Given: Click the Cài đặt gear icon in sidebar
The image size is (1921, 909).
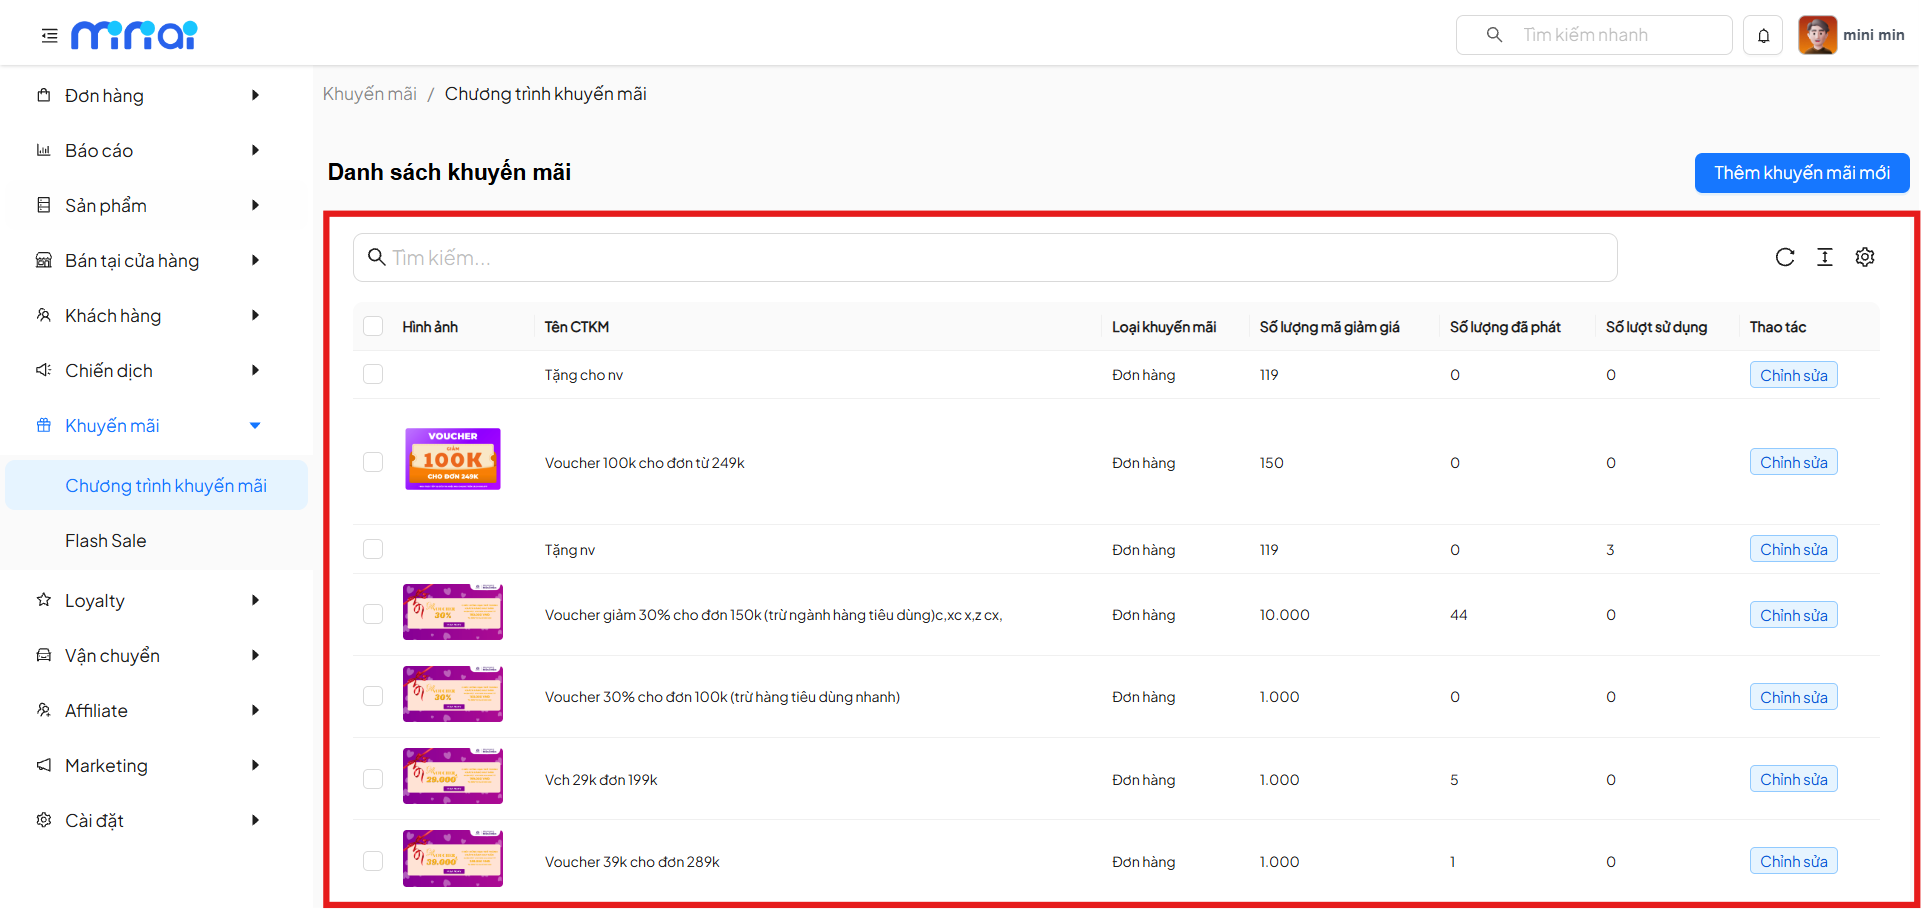Looking at the screenshot, I should [44, 820].
